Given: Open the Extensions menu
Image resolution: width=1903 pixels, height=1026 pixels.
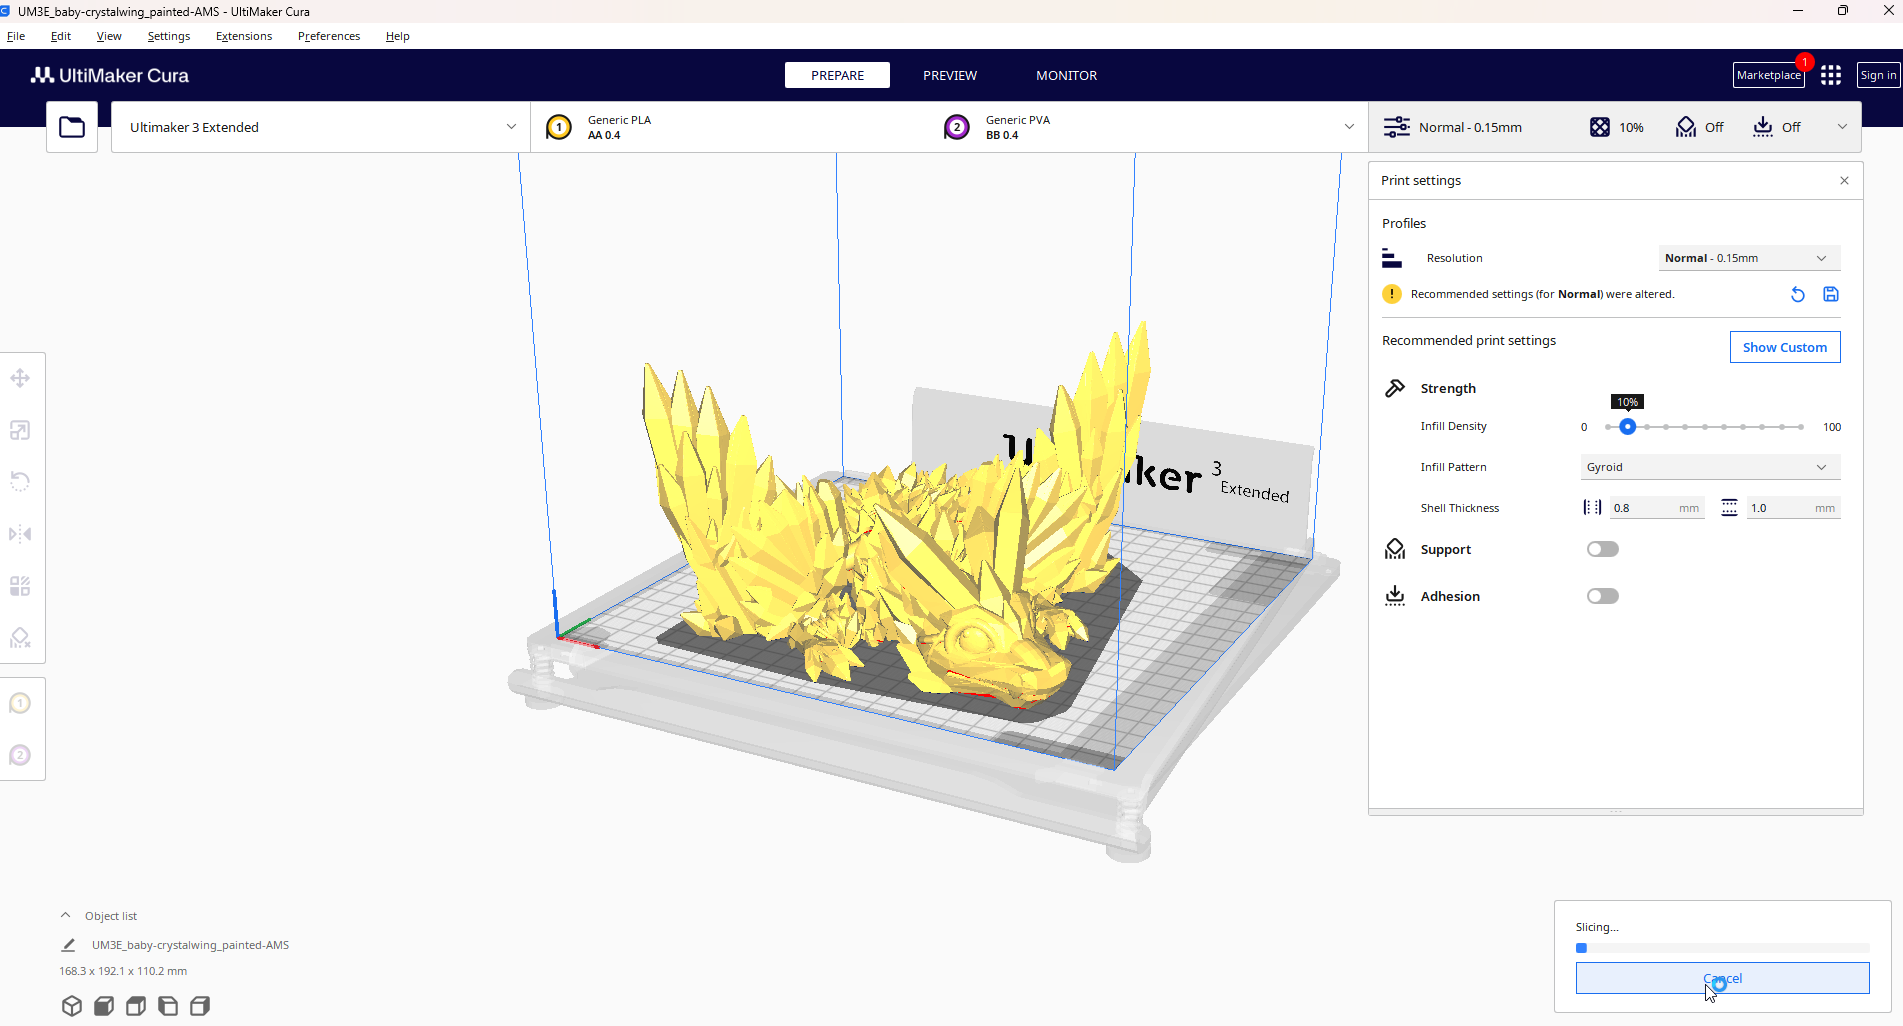Looking at the screenshot, I should [x=243, y=36].
